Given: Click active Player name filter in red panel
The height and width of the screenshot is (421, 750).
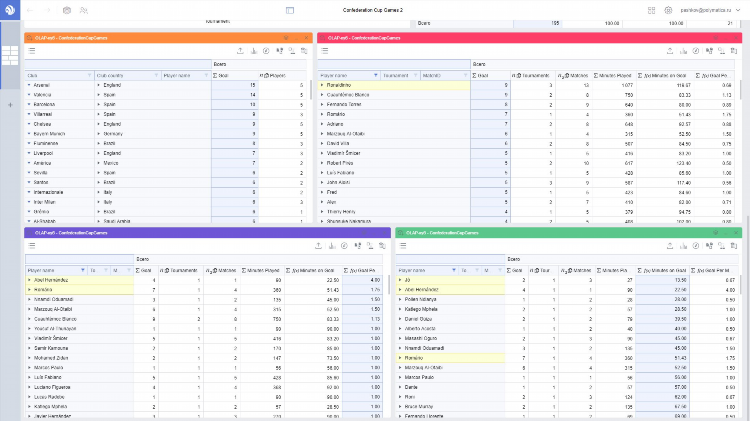Looking at the screenshot, I should pyautogui.click(x=376, y=76).
